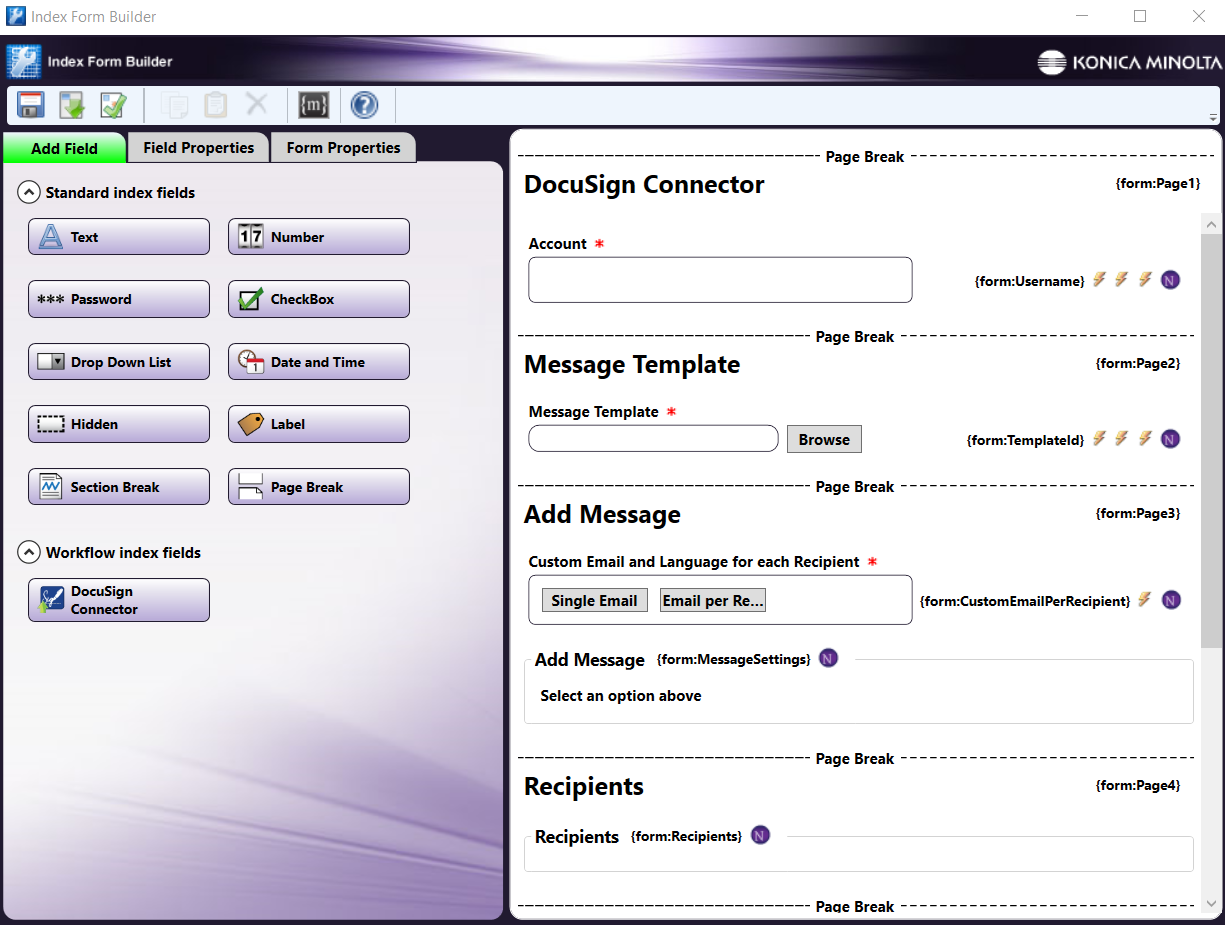Viewport: 1225px width, 925px height.
Task: Click the 'Select an option above' text
Action: 621,696
